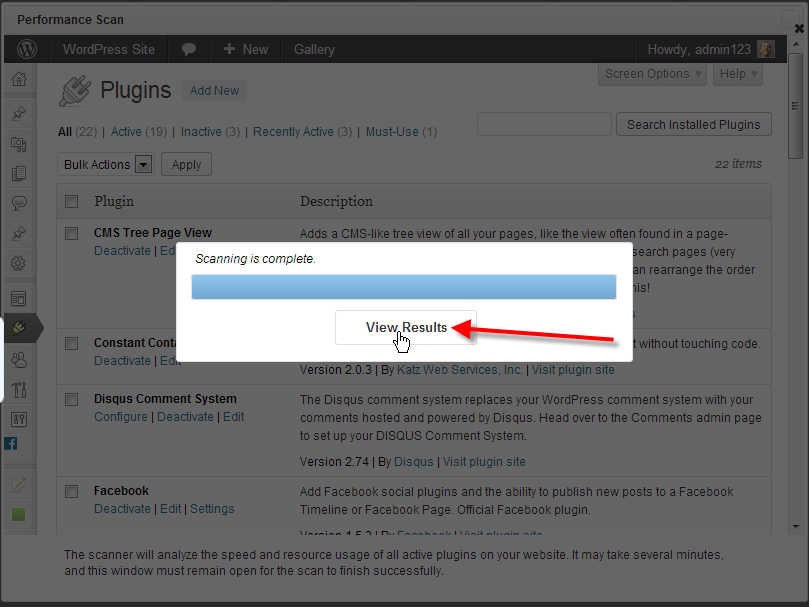Image resolution: width=809 pixels, height=607 pixels.
Task: Expand the Help tab
Action: [x=739, y=74]
